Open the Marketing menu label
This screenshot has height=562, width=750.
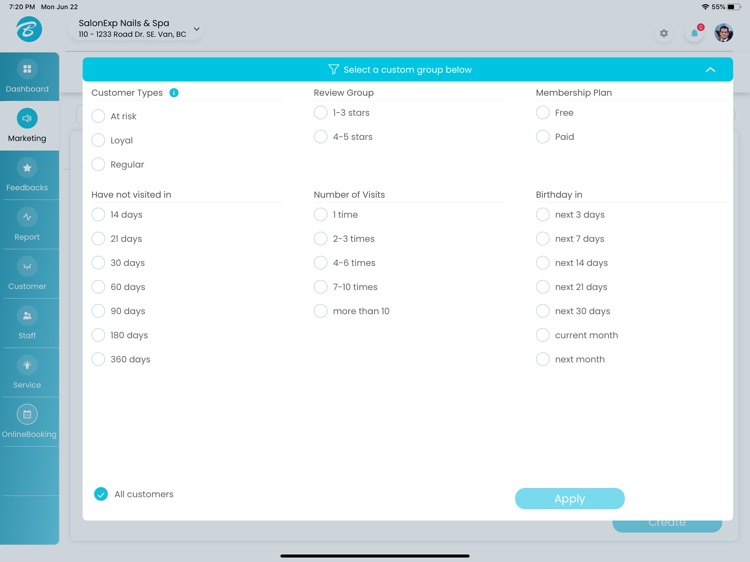pos(27,138)
